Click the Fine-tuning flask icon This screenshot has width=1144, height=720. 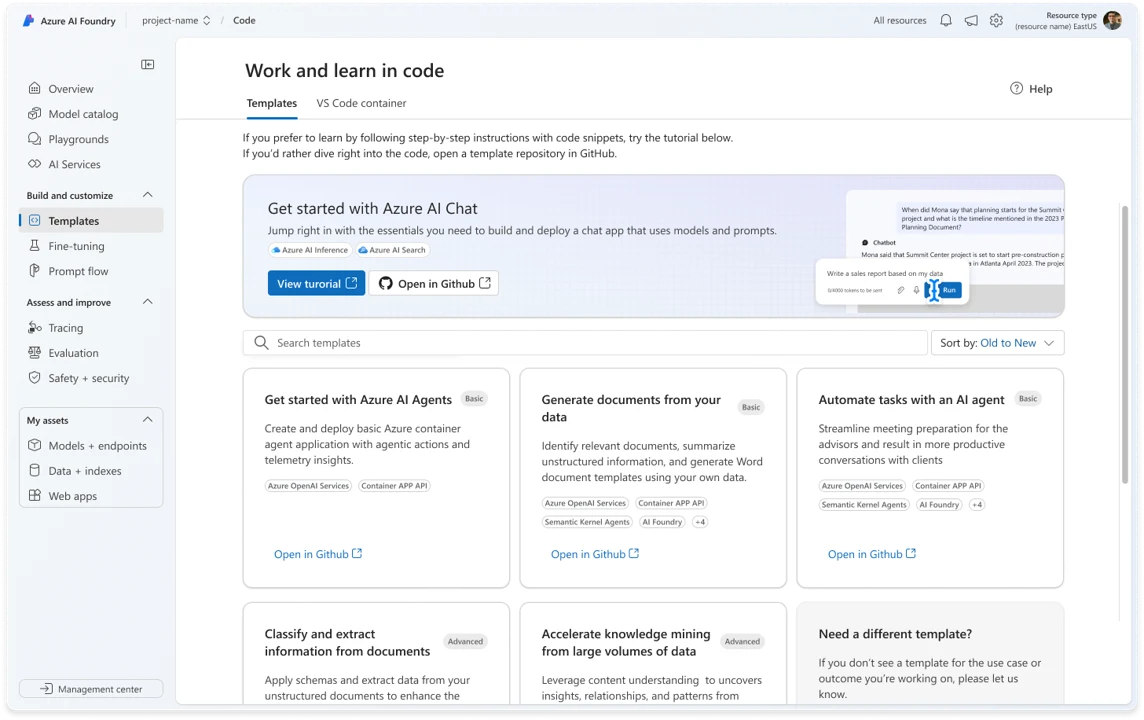[x=34, y=246]
